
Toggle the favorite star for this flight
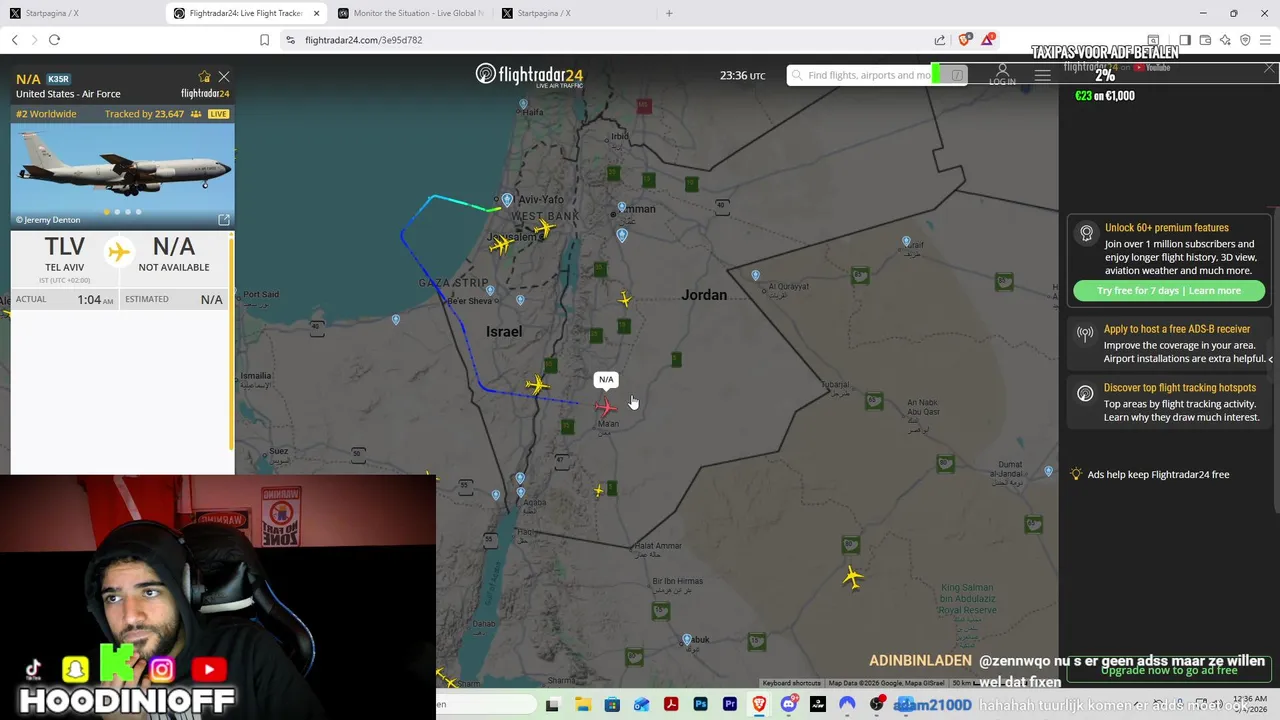[x=205, y=76]
